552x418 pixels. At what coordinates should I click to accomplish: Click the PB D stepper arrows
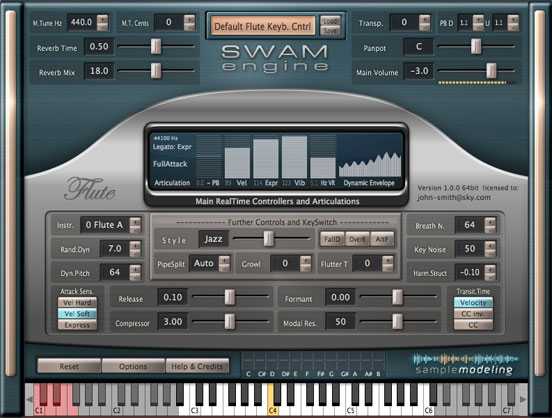tap(478, 23)
